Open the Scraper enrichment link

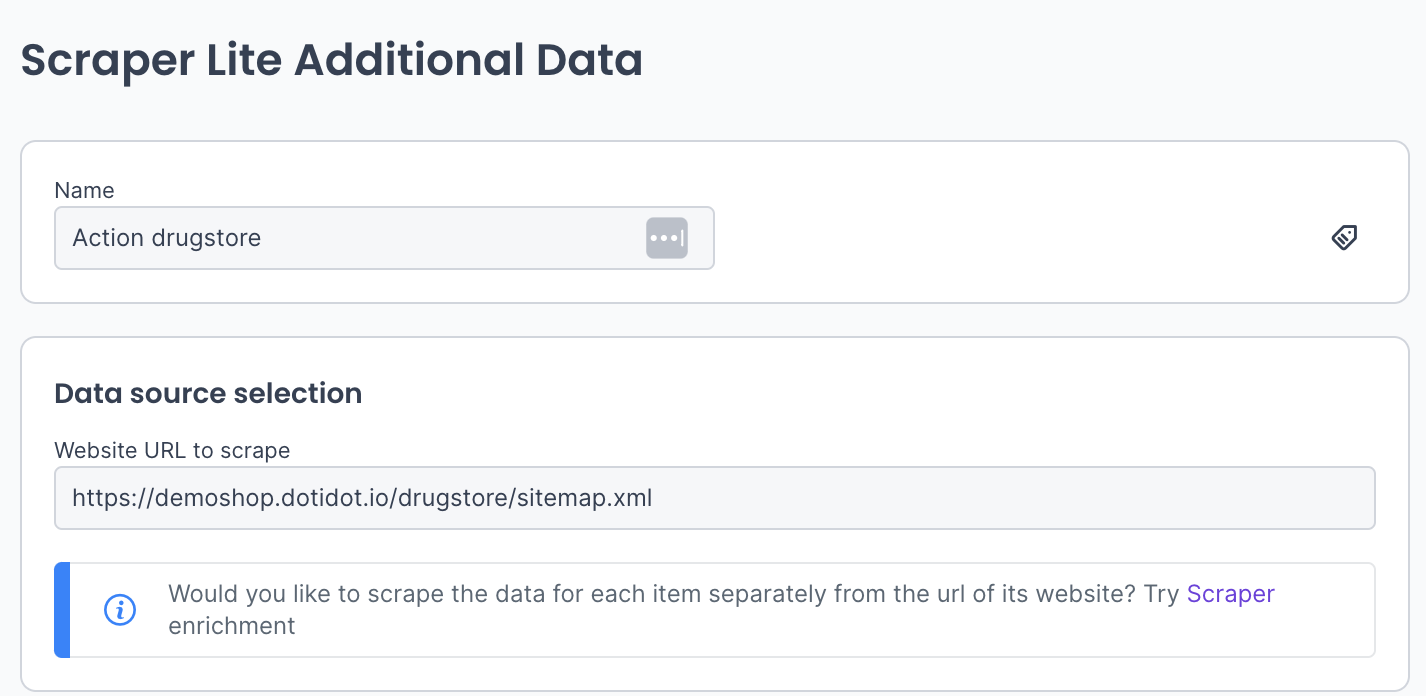click(x=1230, y=594)
